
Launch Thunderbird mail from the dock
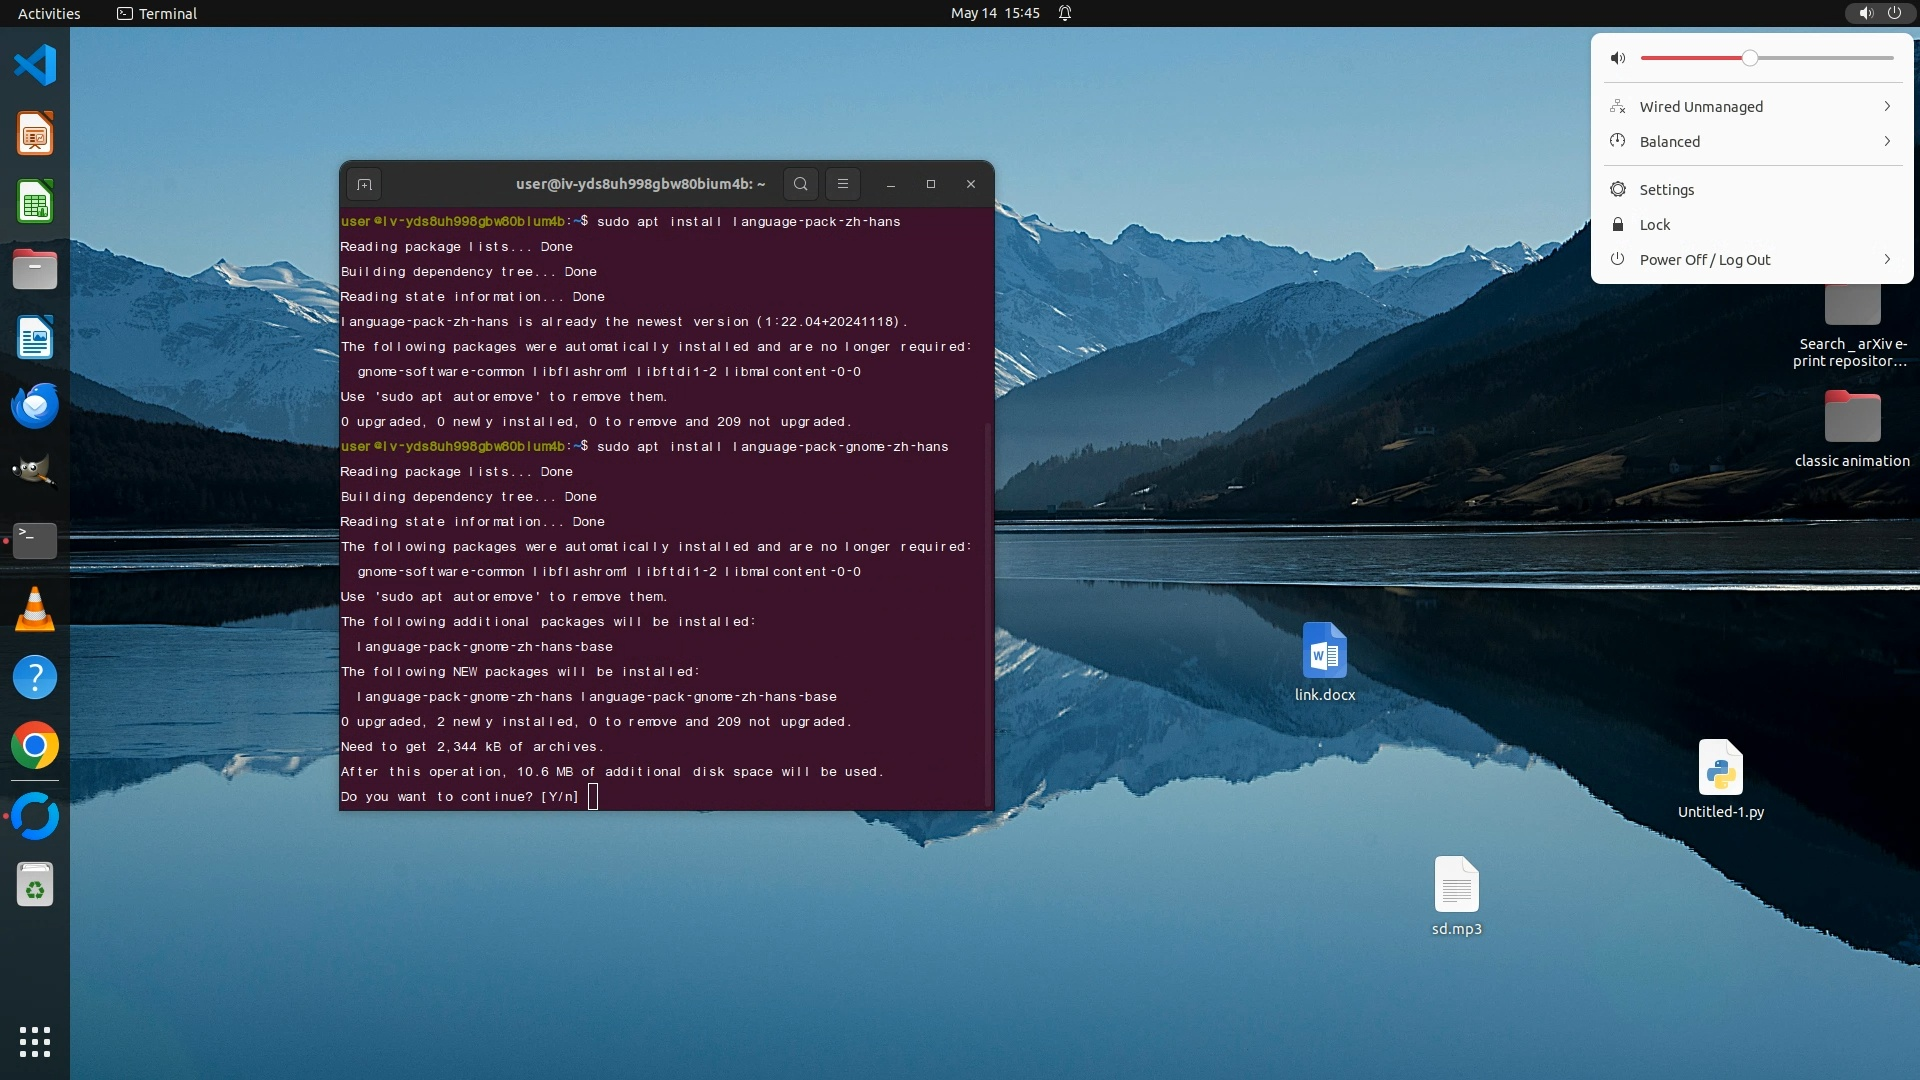[35, 406]
